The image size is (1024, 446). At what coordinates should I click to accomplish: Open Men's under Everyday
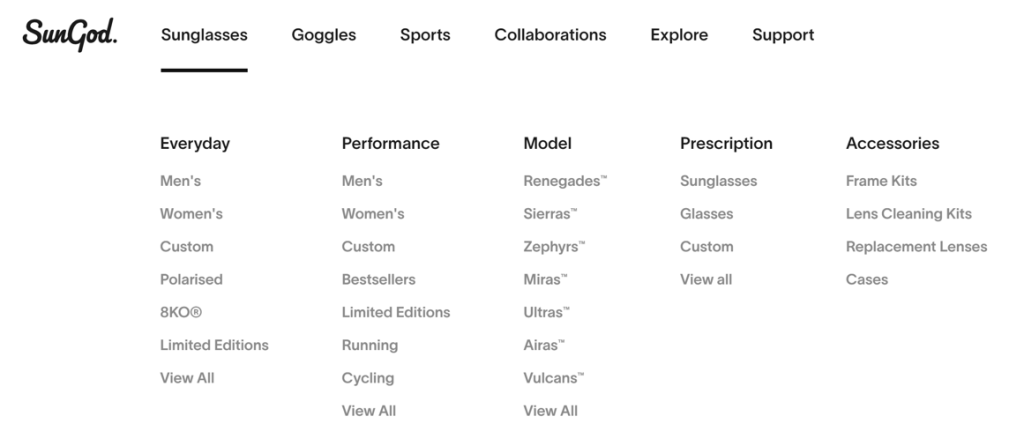181,181
